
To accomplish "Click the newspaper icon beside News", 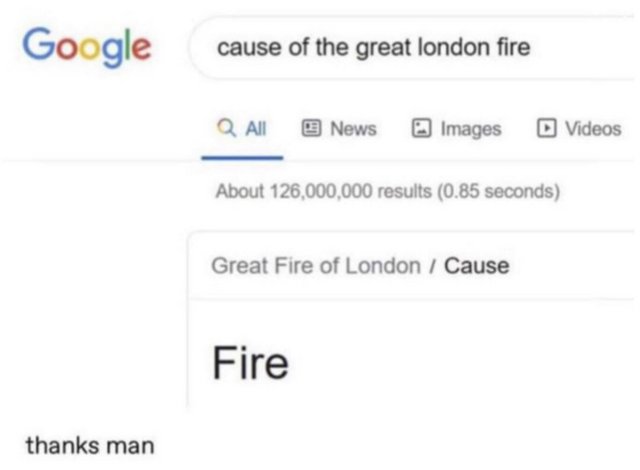I will point(311,129).
